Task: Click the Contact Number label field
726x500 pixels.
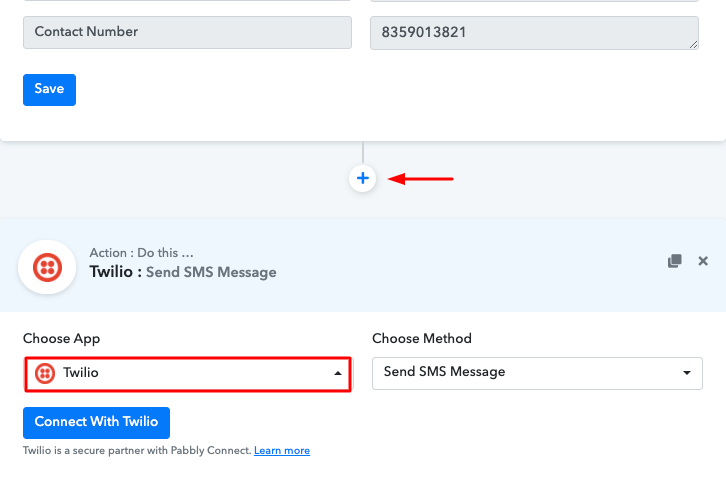Action: pos(188,32)
